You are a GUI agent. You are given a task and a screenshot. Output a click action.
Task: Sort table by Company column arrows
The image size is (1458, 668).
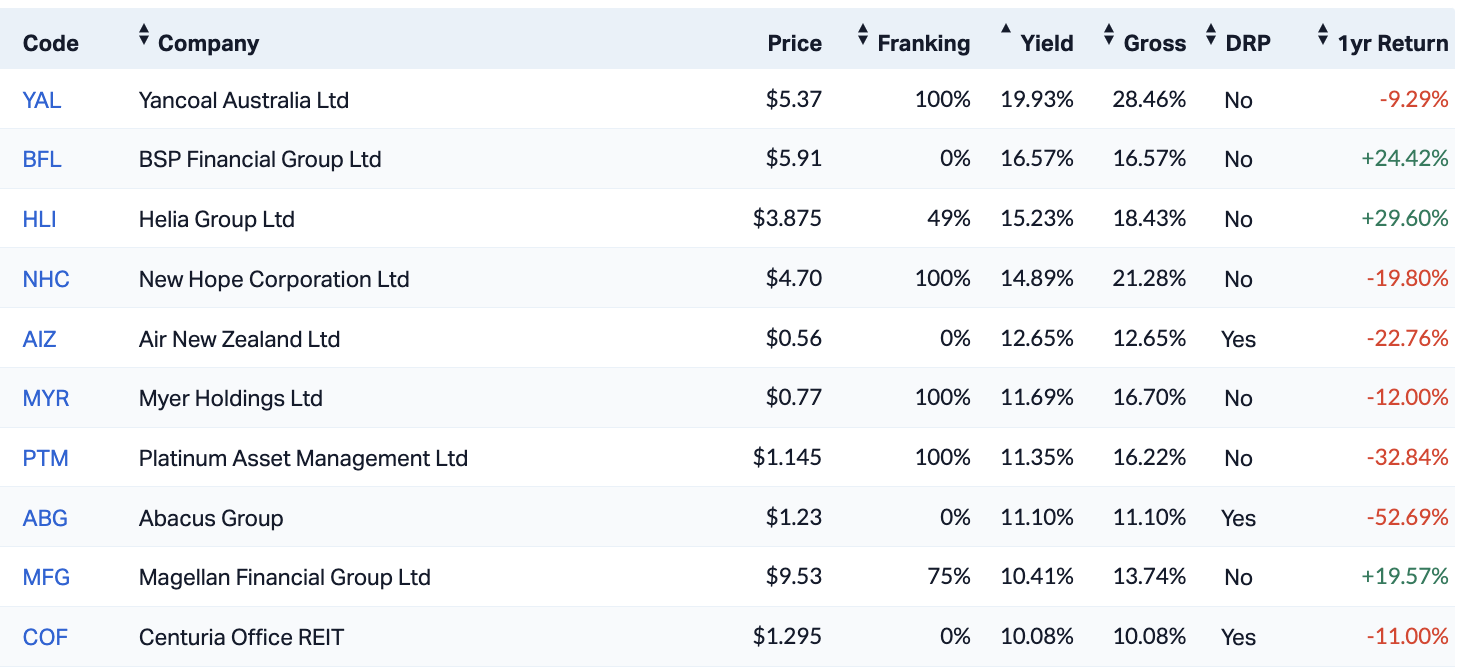pyautogui.click(x=144, y=37)
